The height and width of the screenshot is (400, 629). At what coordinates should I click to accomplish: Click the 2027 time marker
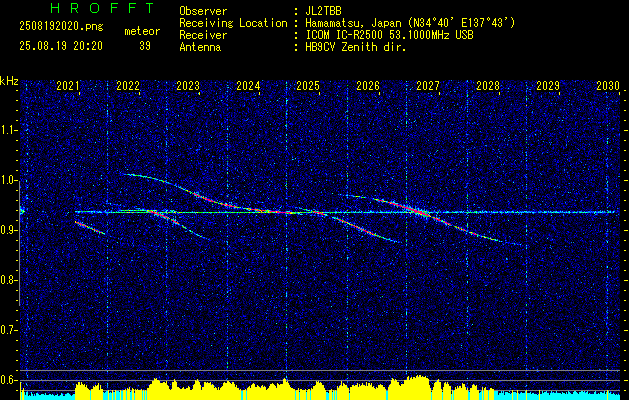click(428, 86)
